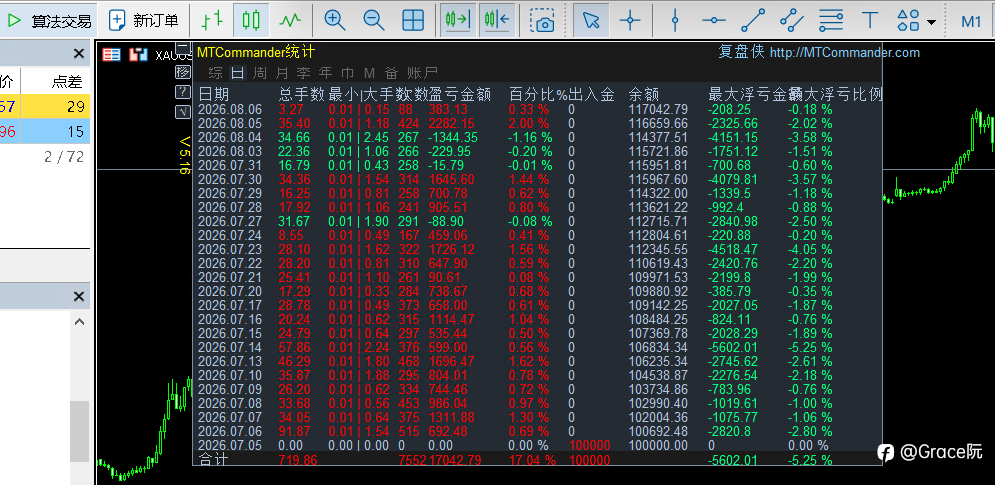This screenshot has height=485, width=995.
Task: Open the ? help button on panel
Action: click(183, 91)
